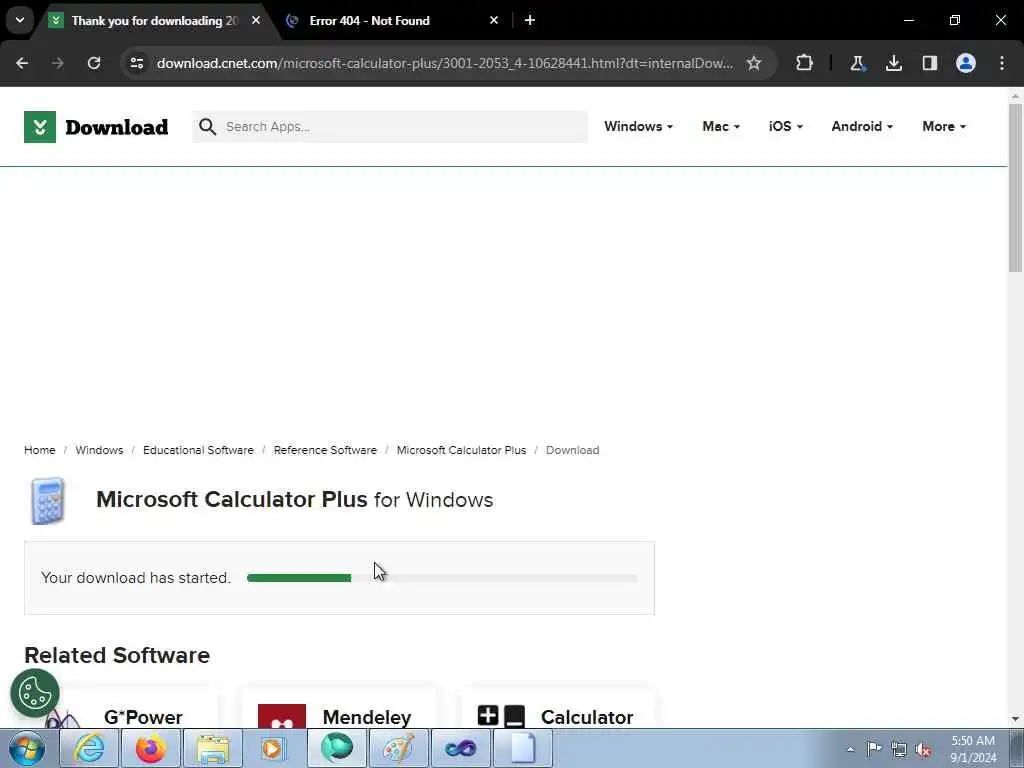Click the browser back arrow

point(22,63)
